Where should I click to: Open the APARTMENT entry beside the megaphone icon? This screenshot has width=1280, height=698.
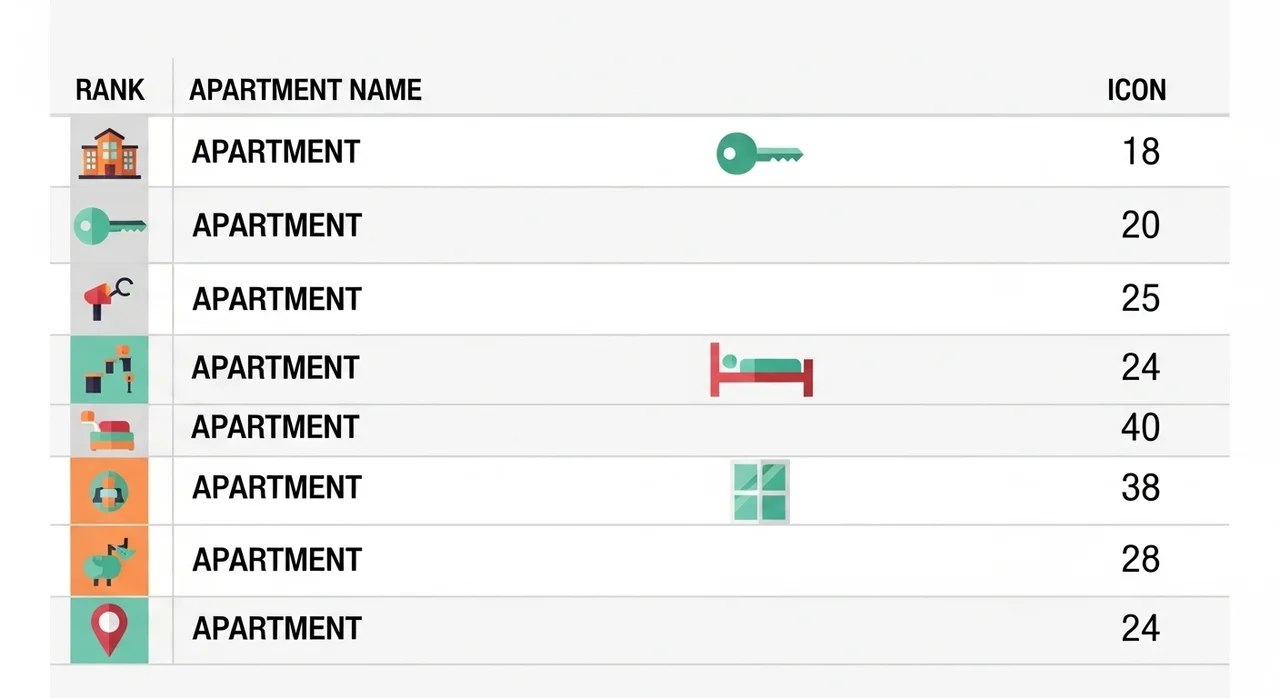pos(276,299)
